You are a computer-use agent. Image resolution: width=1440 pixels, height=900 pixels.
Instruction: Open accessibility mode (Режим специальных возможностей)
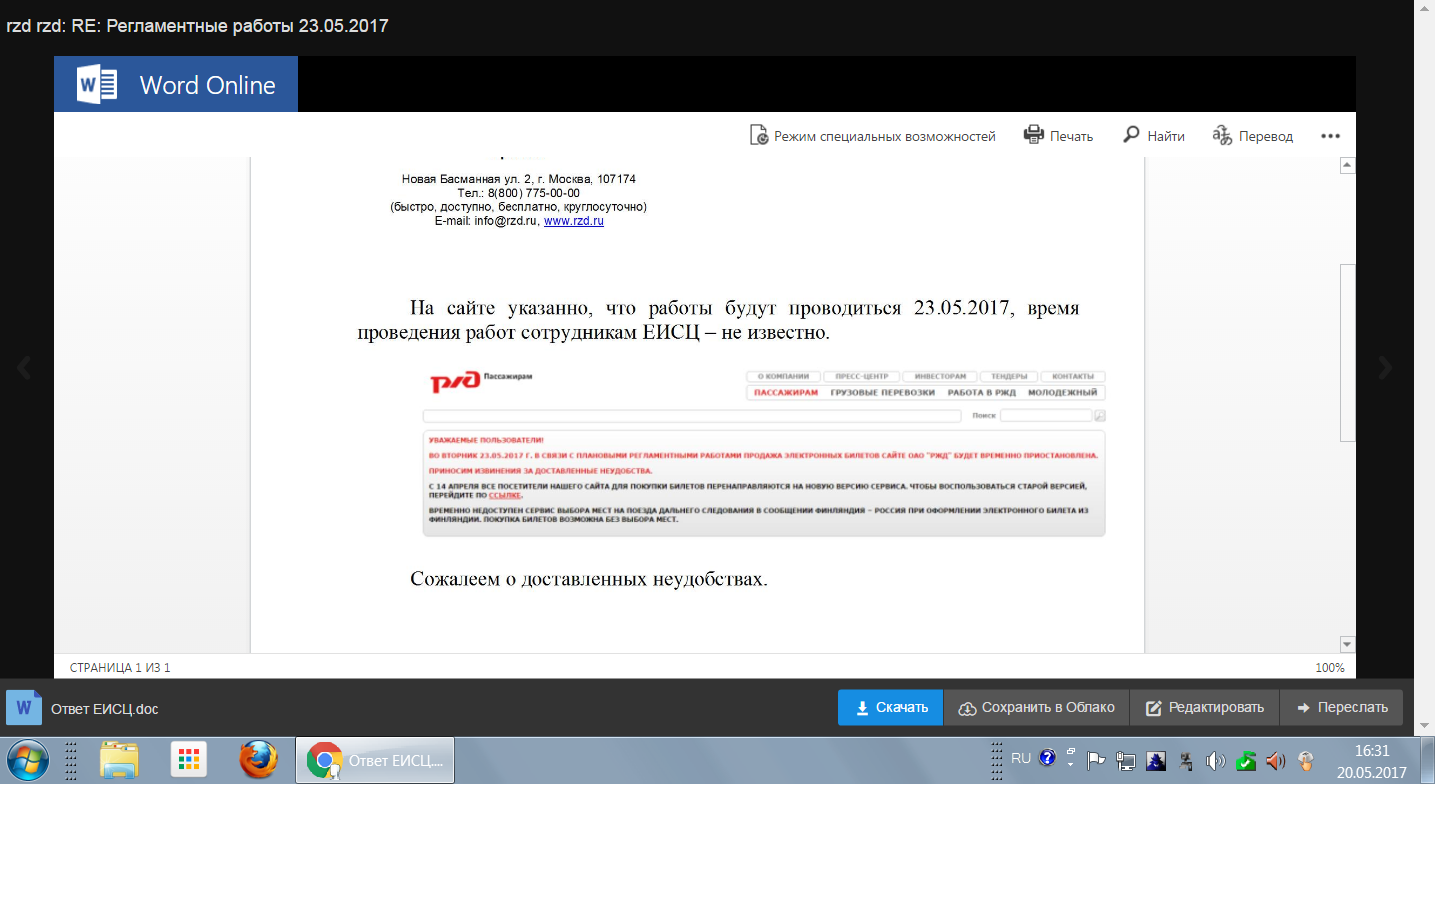pos(873,136)
